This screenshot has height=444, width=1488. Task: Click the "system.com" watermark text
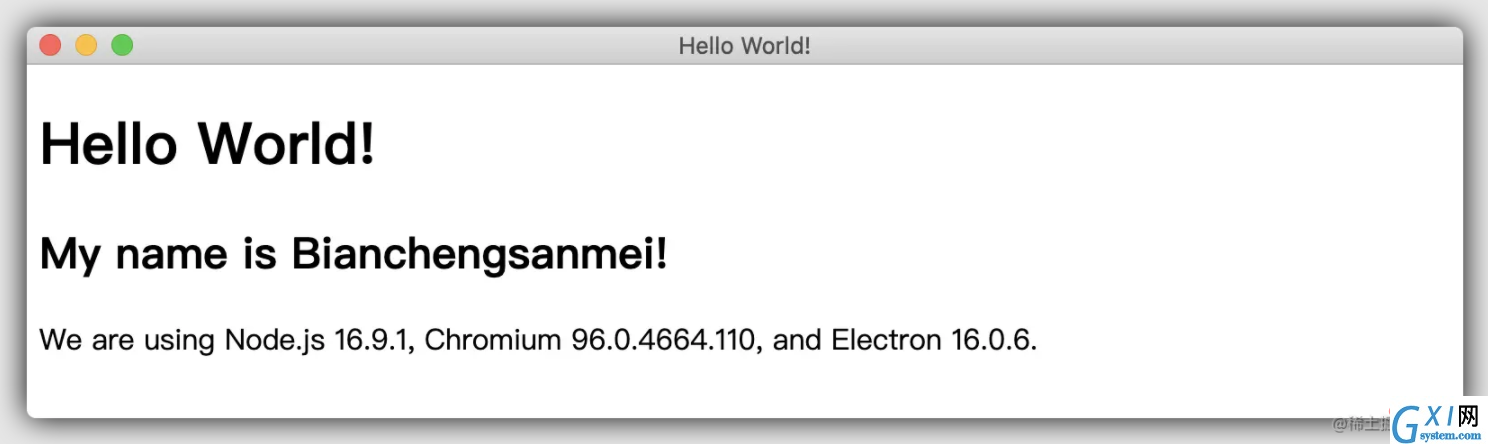(1452, 436)
